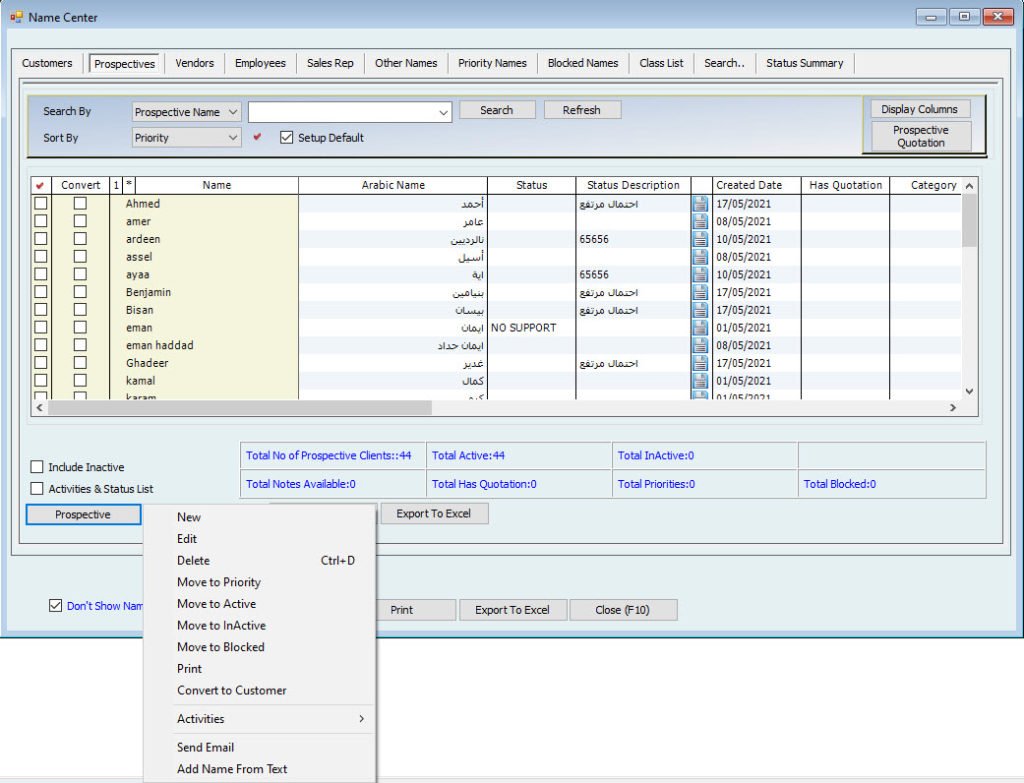Toggle the Setup Default checkbox
This screenshot has width=1024, height=783.
click(287, 138)
